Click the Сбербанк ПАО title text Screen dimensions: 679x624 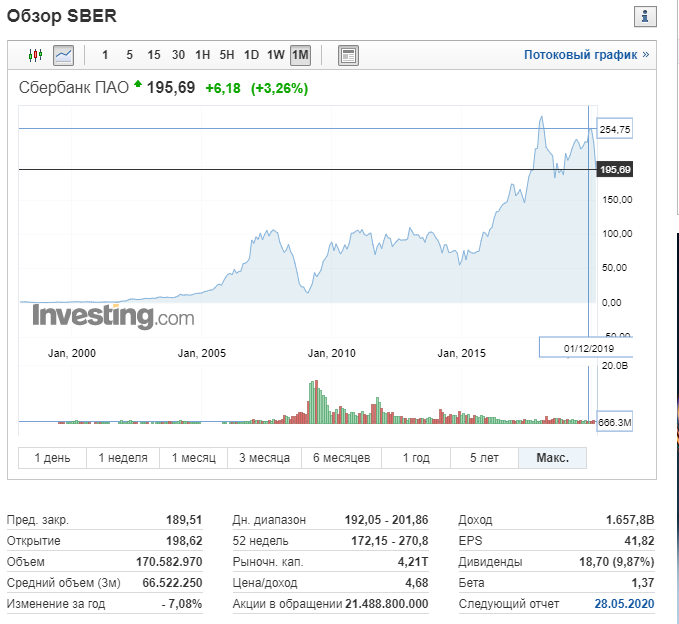74,88
